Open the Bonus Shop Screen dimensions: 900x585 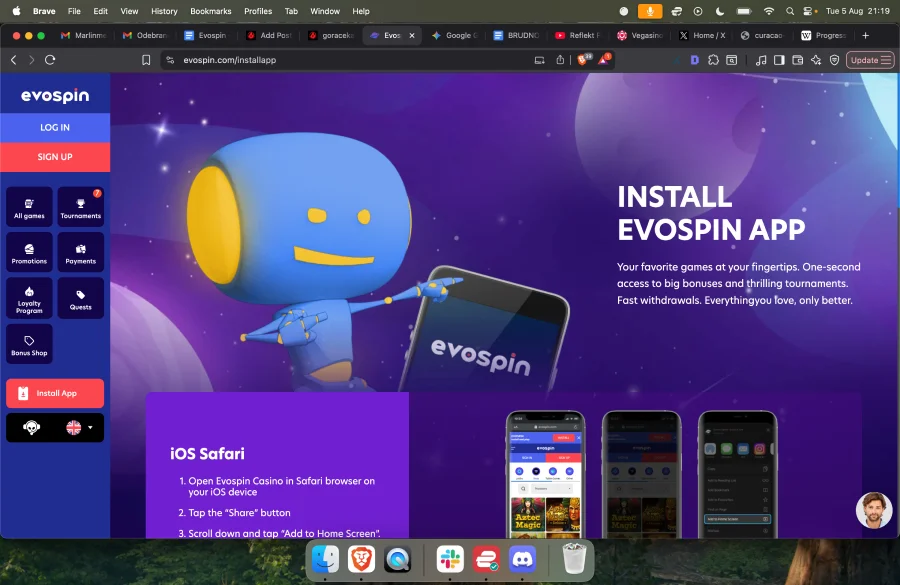(29, 344)
